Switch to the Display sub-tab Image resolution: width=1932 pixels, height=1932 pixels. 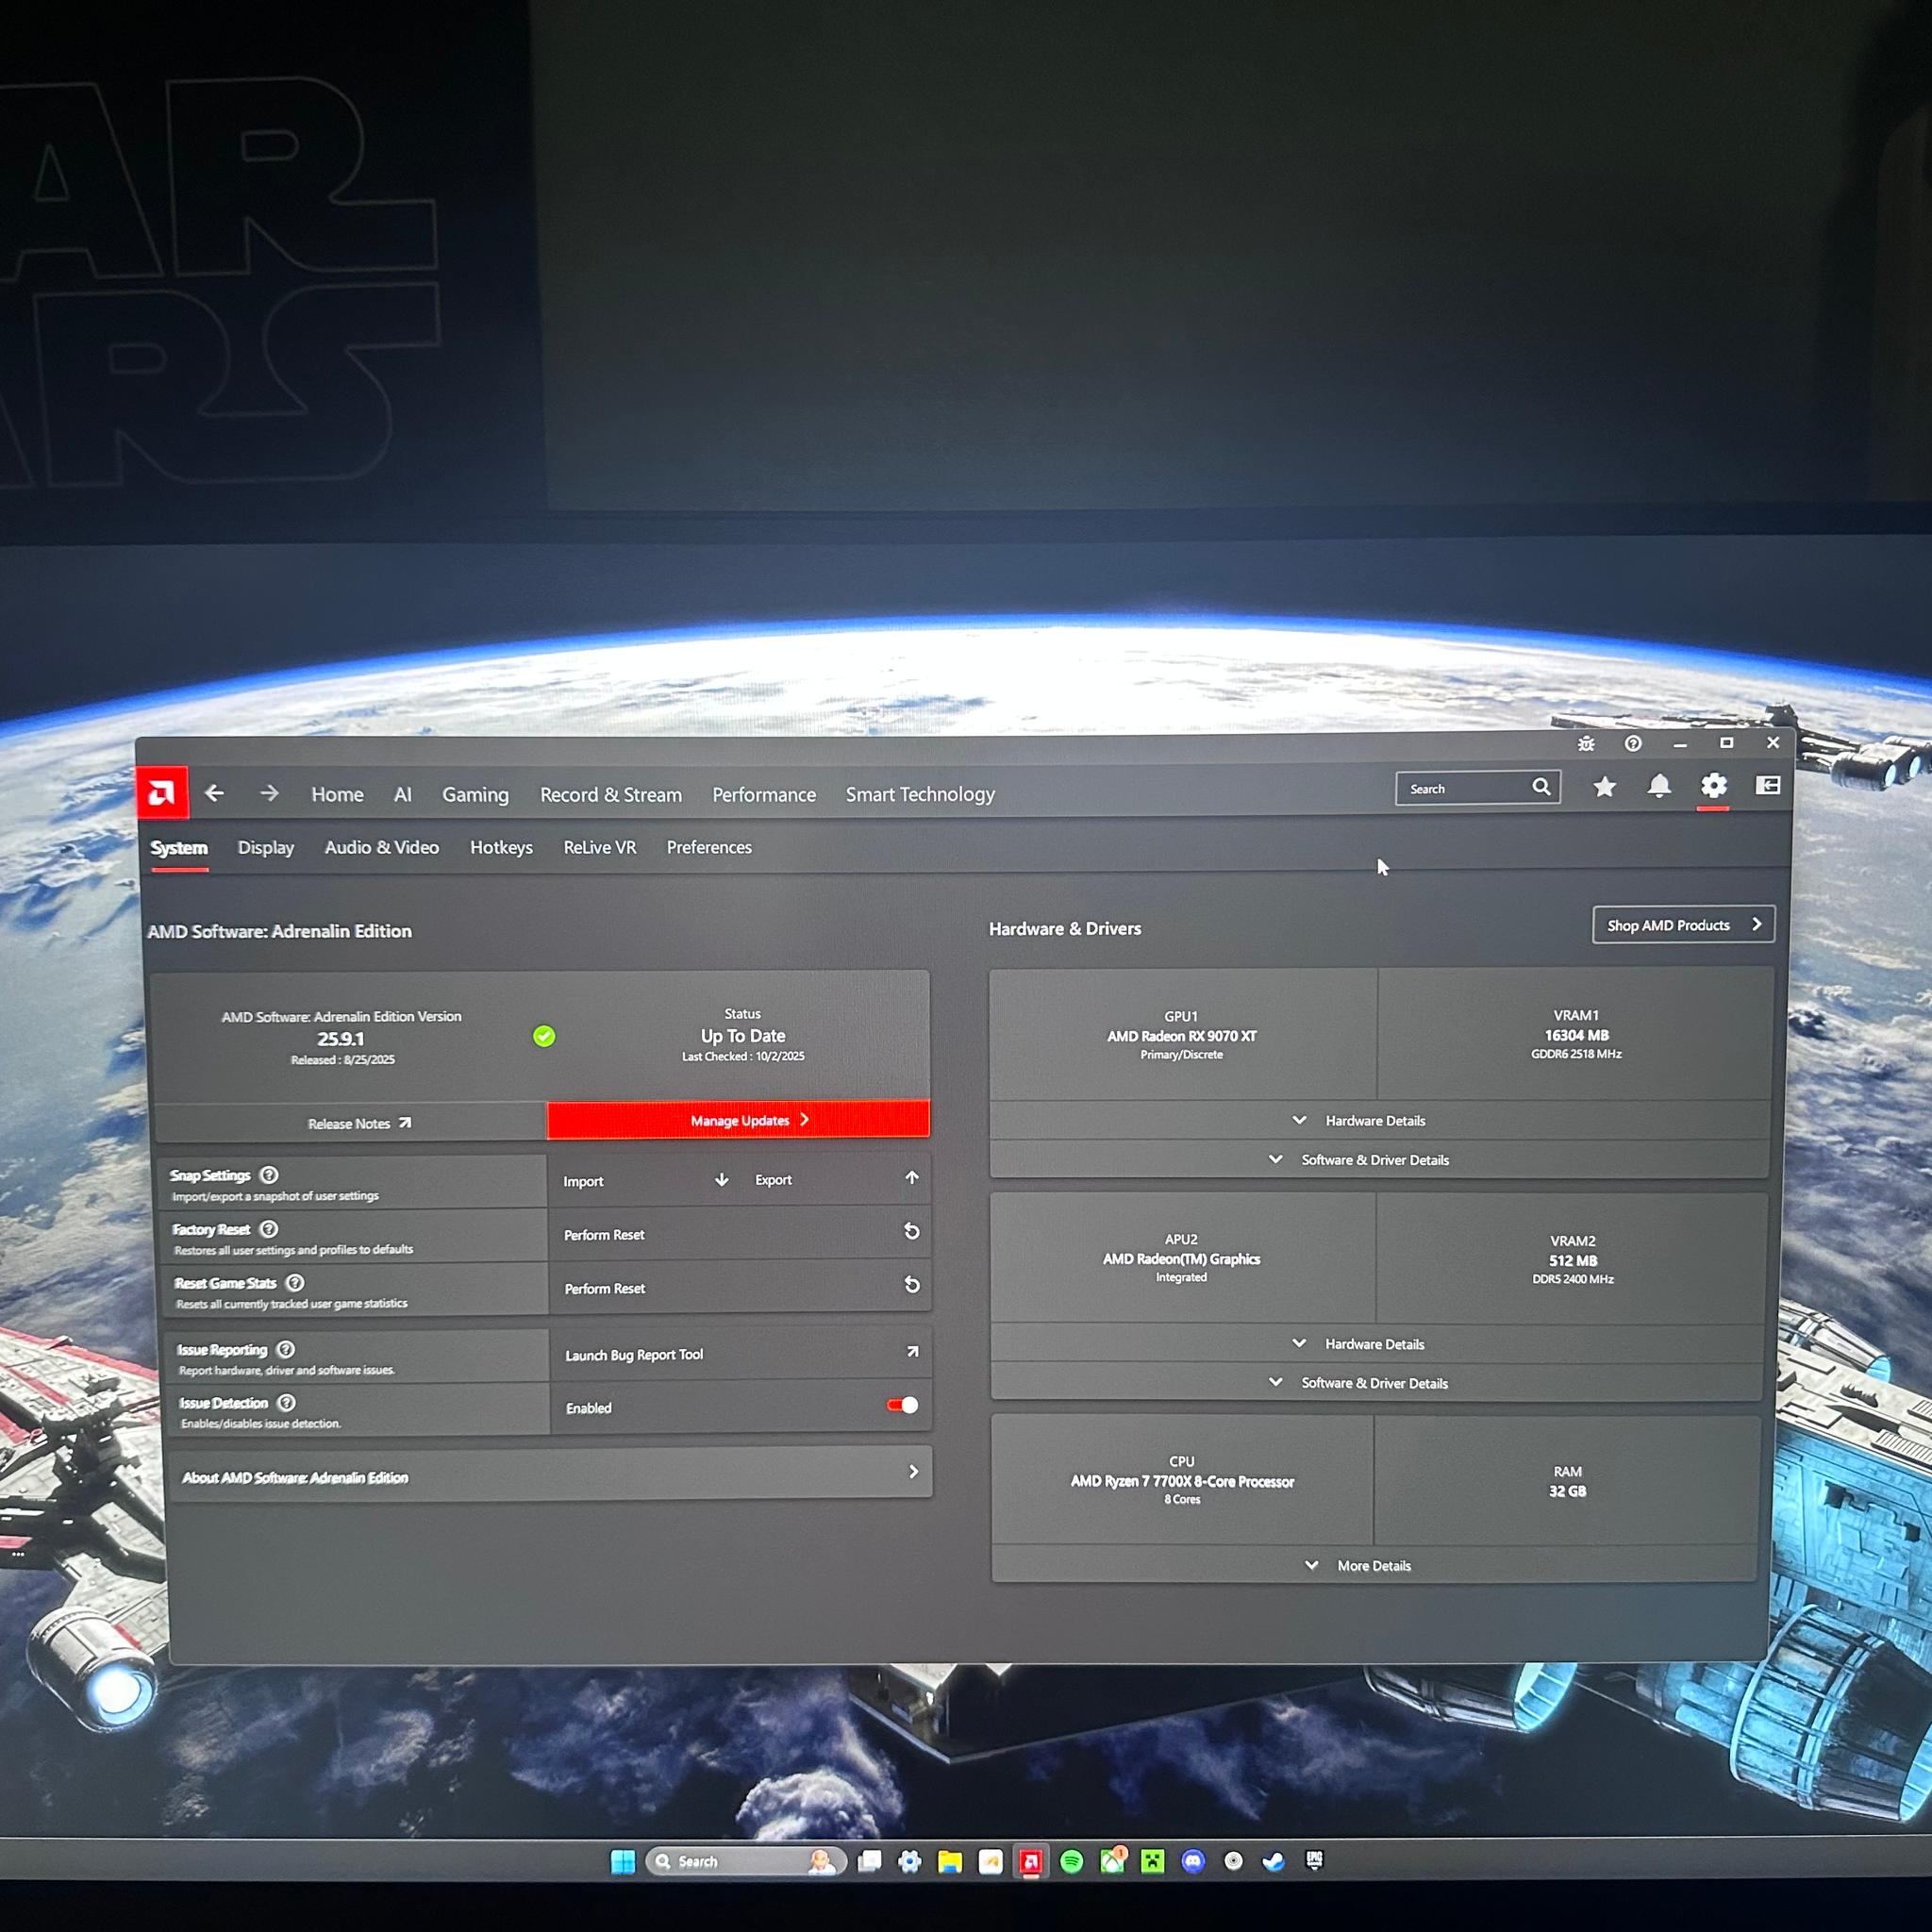266,848
